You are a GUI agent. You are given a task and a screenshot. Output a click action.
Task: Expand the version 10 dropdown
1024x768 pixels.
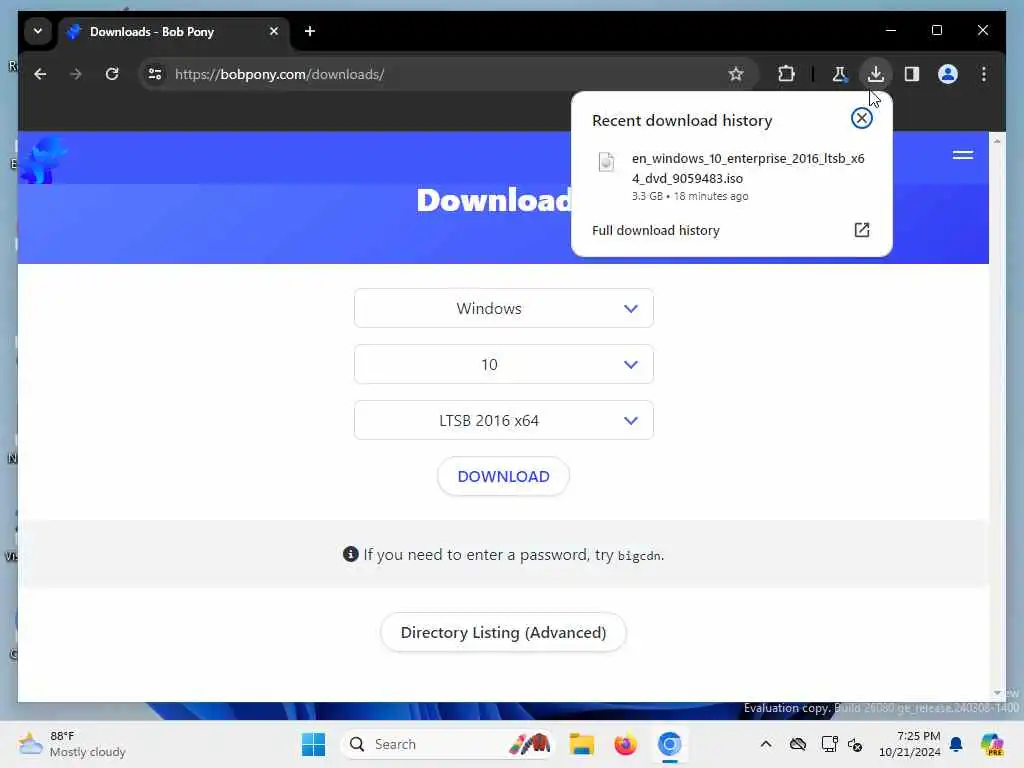pyautogui.click(x=504, y=364)
